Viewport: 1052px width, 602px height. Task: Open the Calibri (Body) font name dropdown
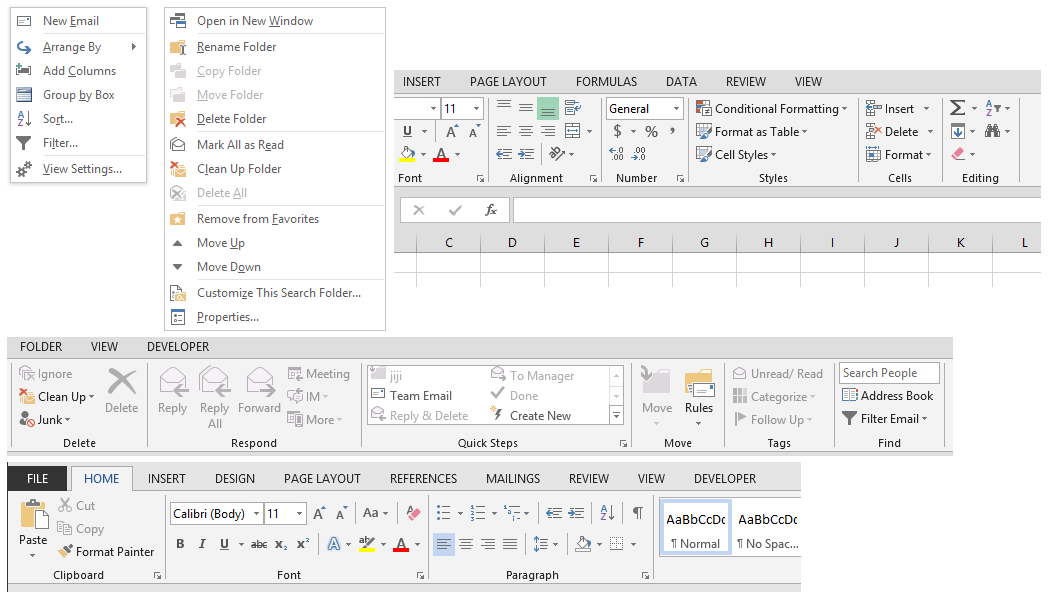point(257,514)
